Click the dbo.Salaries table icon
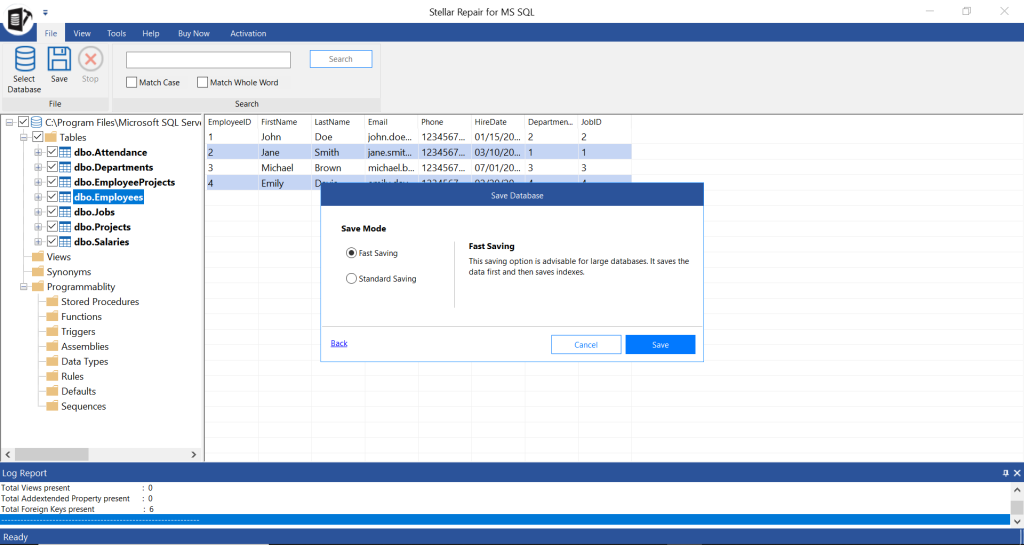Image resolution: width=1024 pixels, height=545 pixels. tap(66, 242)
